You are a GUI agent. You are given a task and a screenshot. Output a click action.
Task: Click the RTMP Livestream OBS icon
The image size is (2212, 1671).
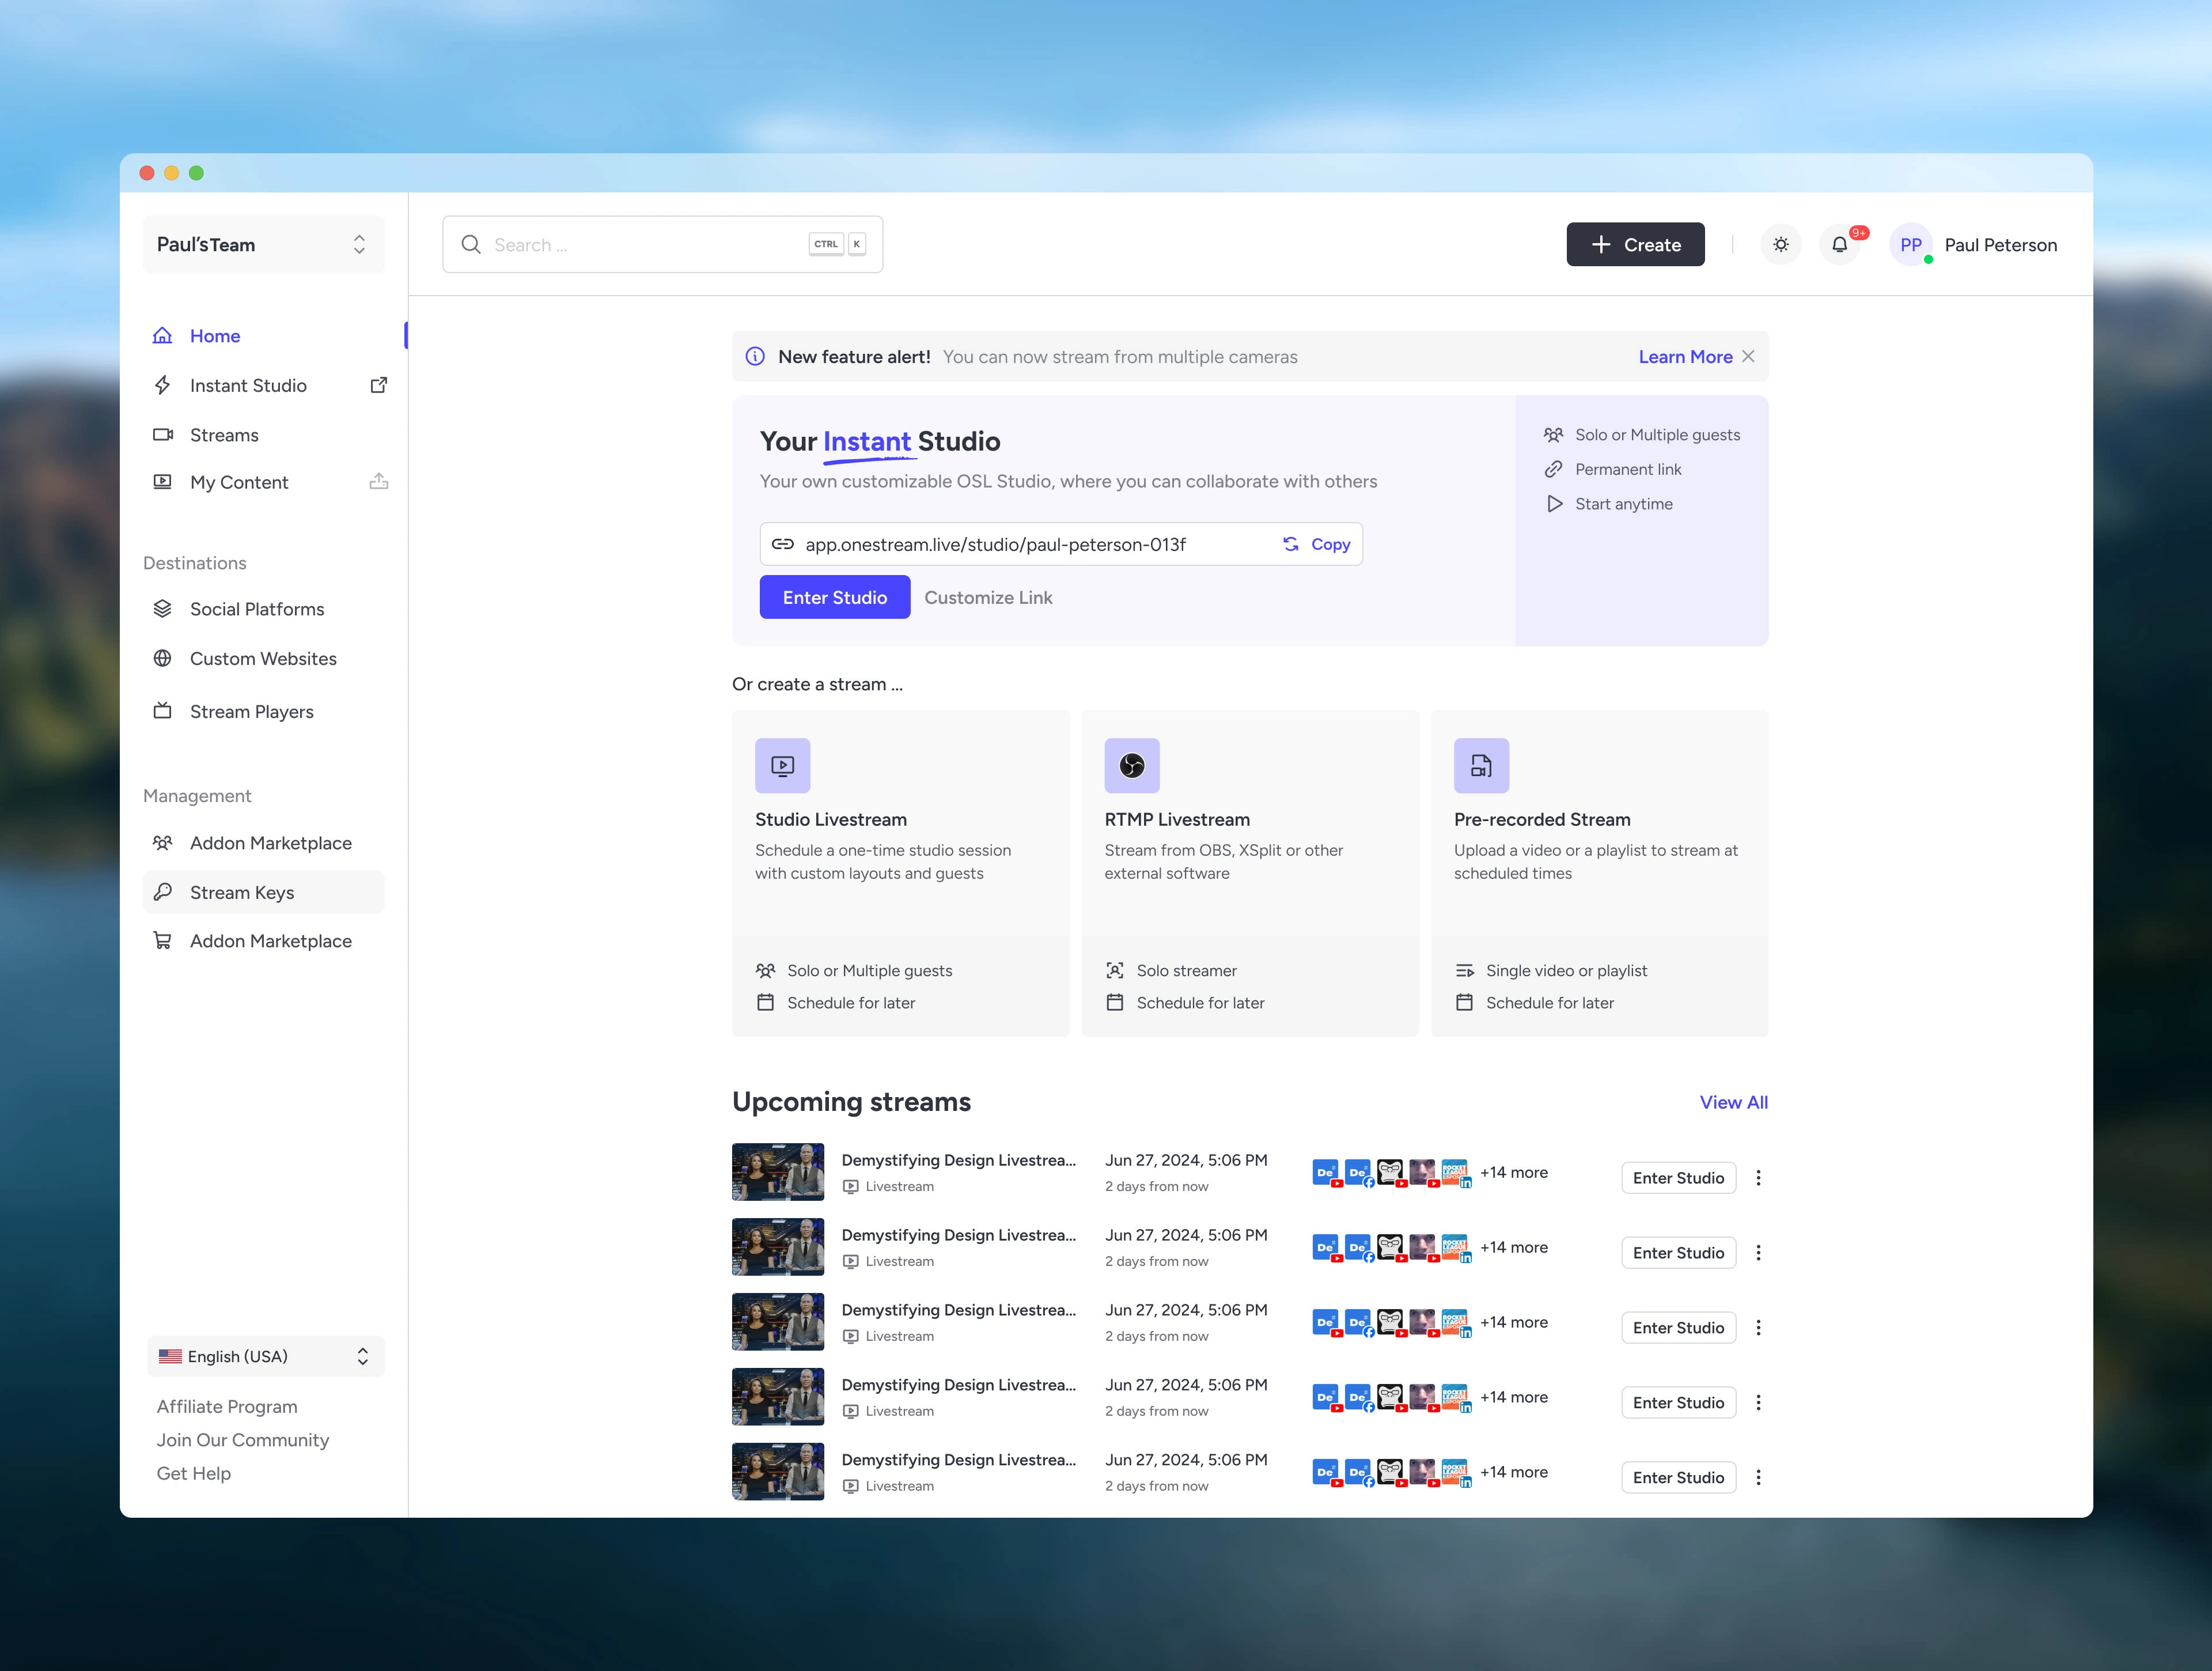click(1131, 766)
